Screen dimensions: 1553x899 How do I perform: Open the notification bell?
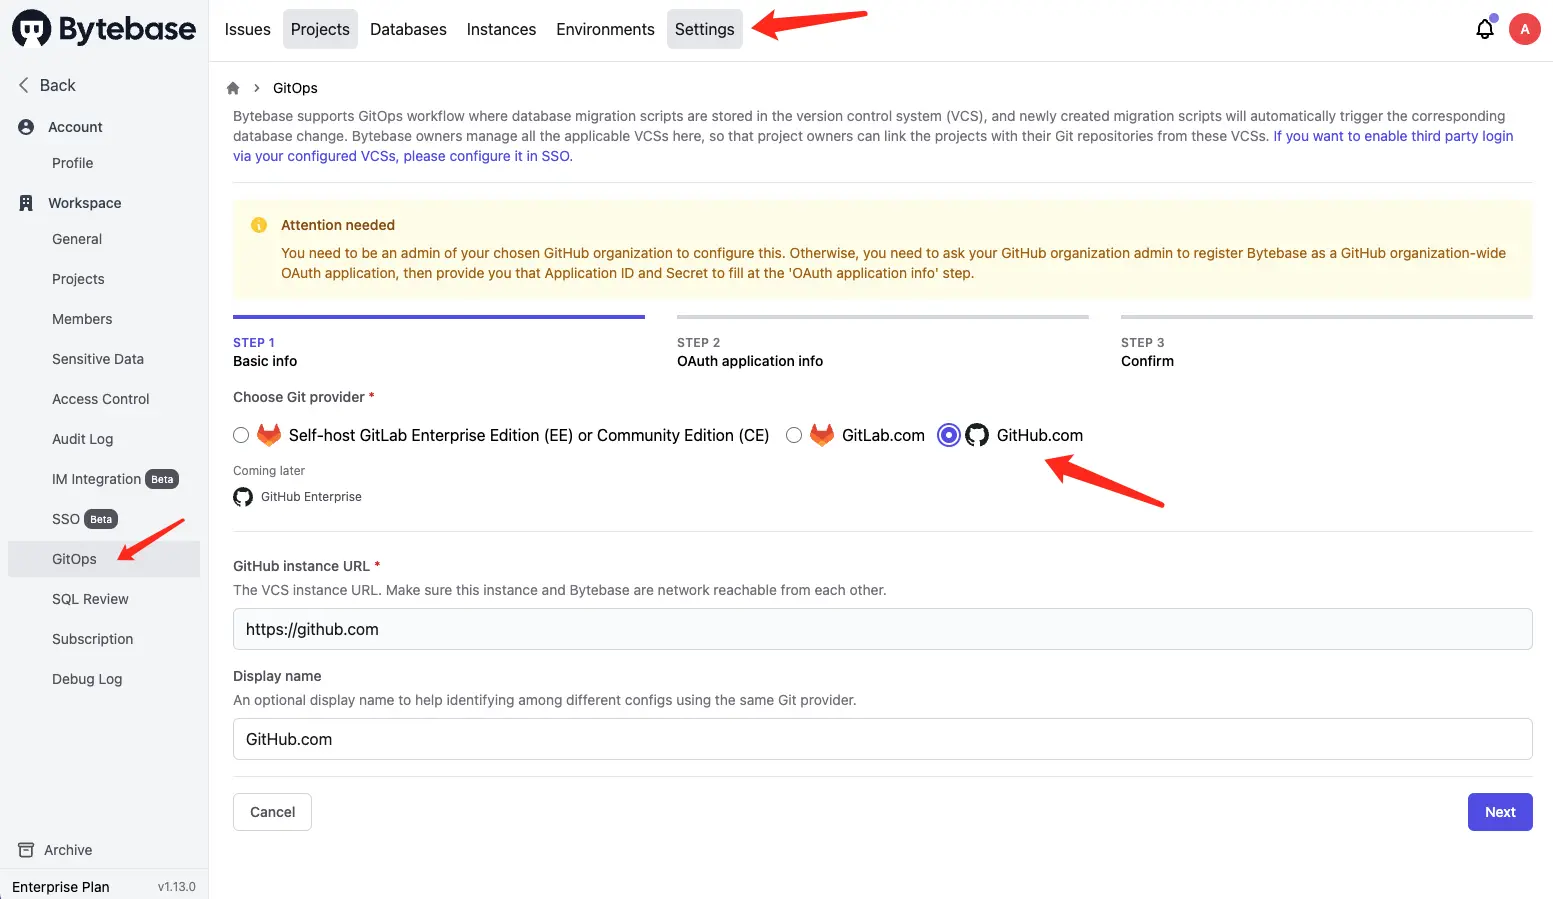(x=1484, y=28)
